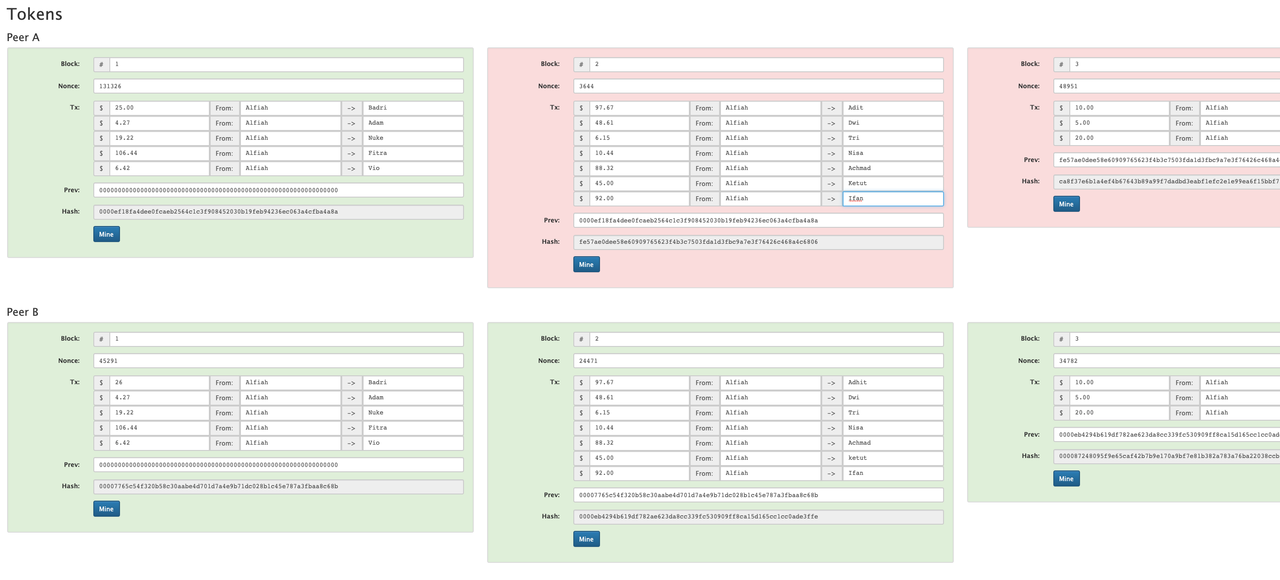Select the nonce field showing 45291
The height and width of the screenshot is (580, 1280).
pyautogui.click(x=279, y=361)
